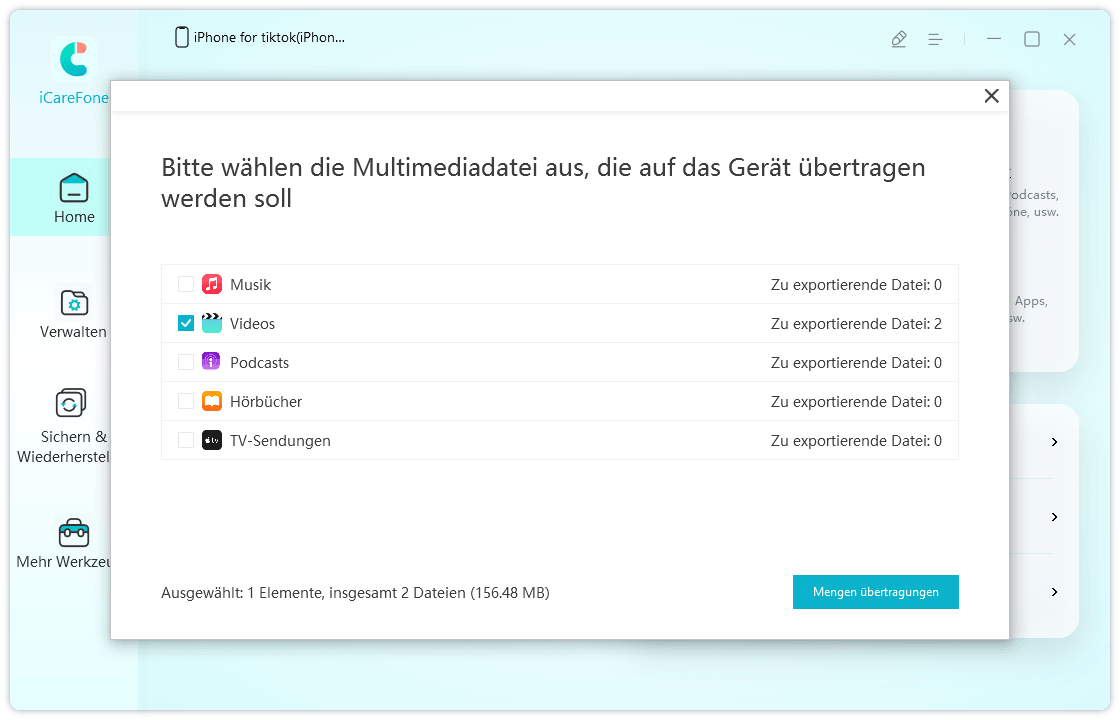
Task: Open Sichern & Wiederherstellen icon
Action: pyautogui.click(x=71, y=404)
